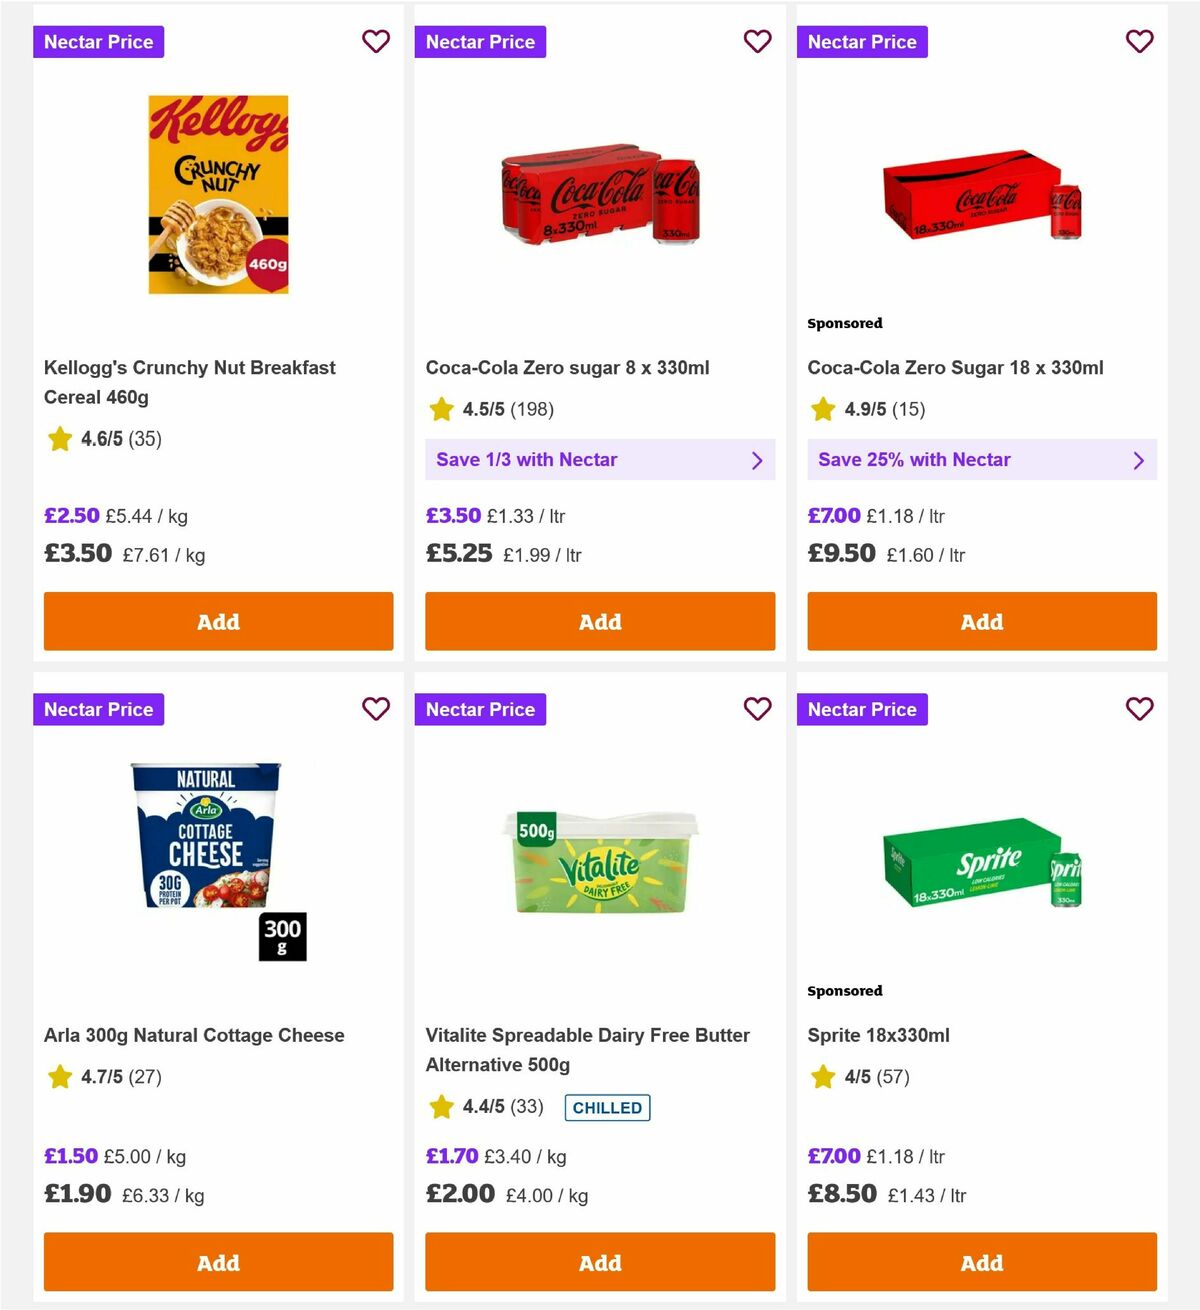Select the CHILLED label on Vitalite

pos(607,1107)
